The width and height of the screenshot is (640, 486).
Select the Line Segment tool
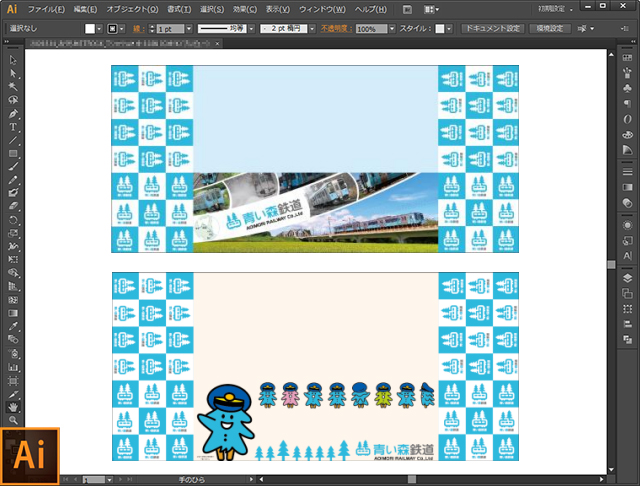[13, 140]
